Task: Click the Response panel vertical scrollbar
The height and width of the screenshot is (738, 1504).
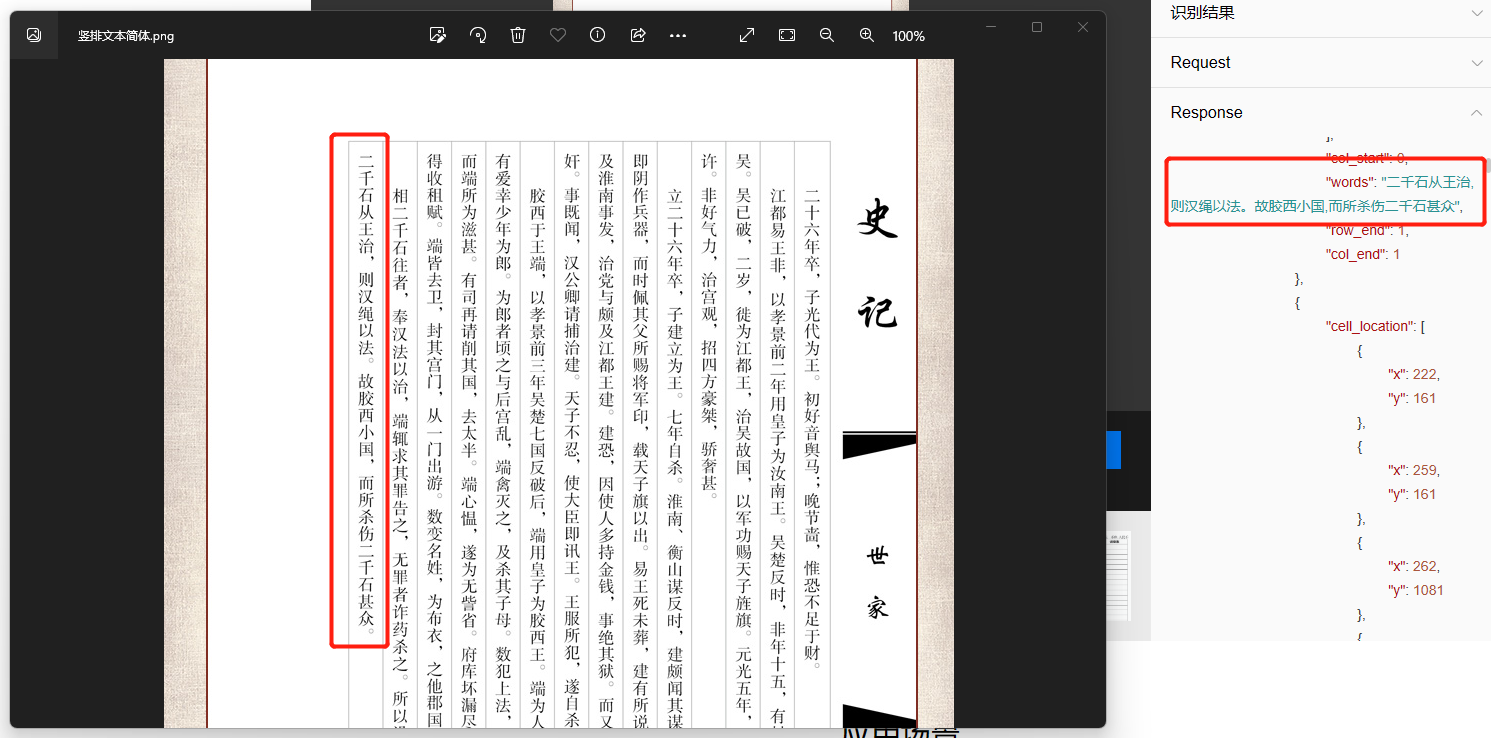Action: [1487, 167]
